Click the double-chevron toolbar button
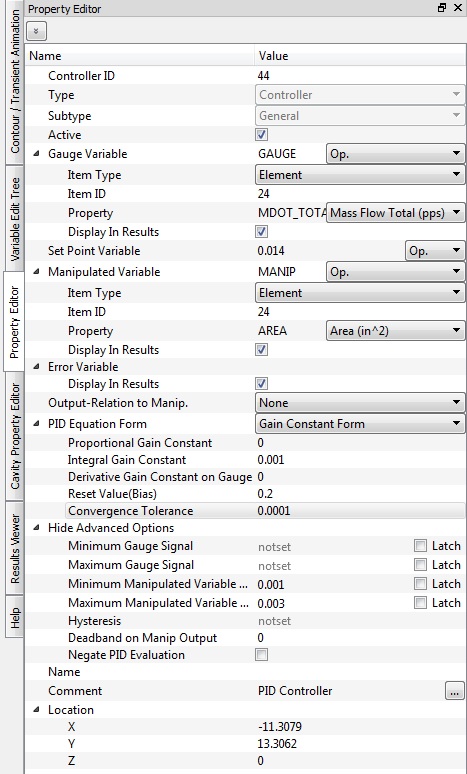 (x=37, y=31)
